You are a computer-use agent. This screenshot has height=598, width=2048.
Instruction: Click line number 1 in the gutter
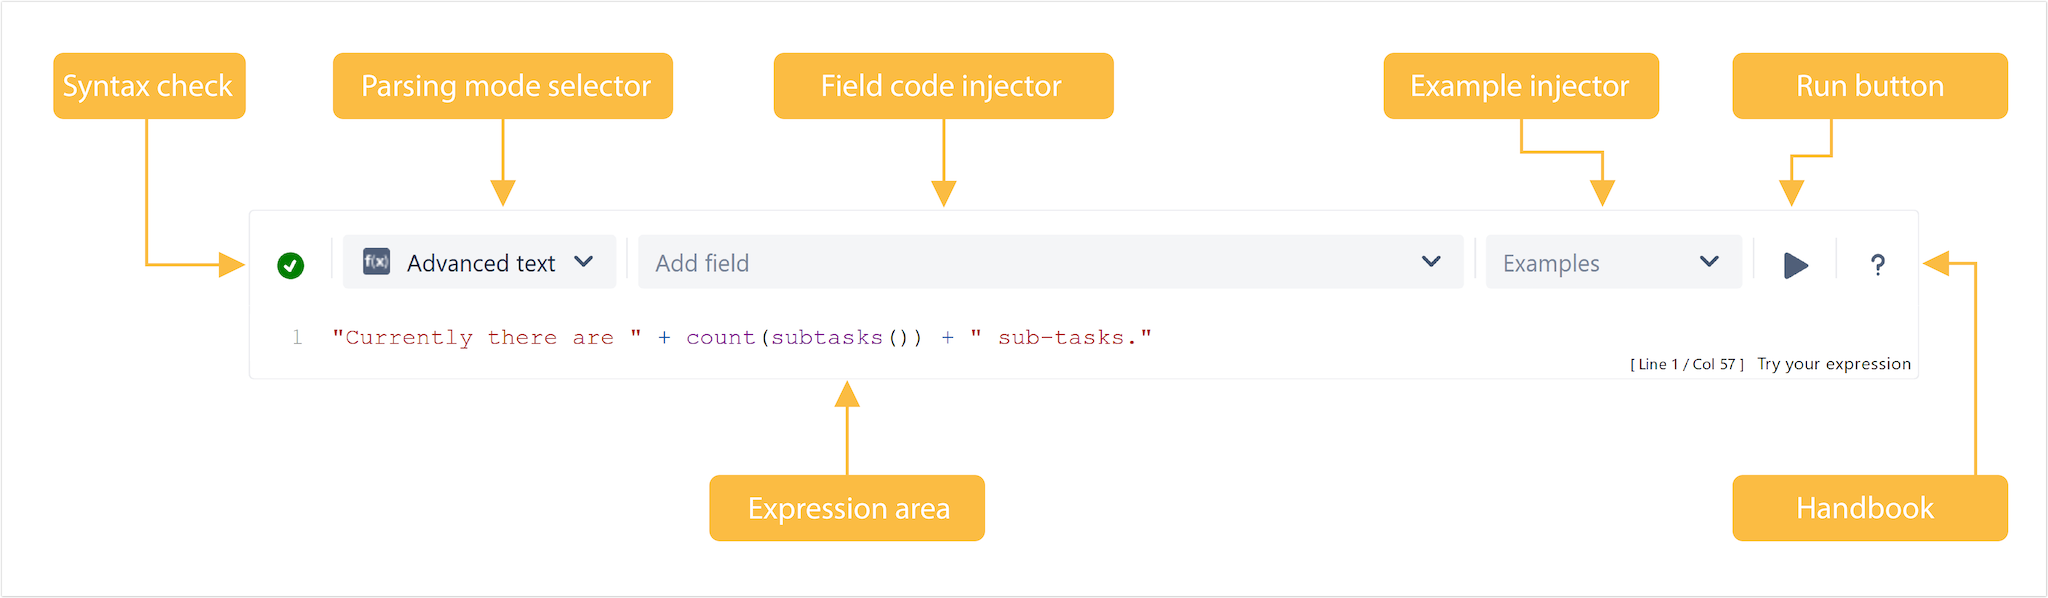(x=297, y=338)
